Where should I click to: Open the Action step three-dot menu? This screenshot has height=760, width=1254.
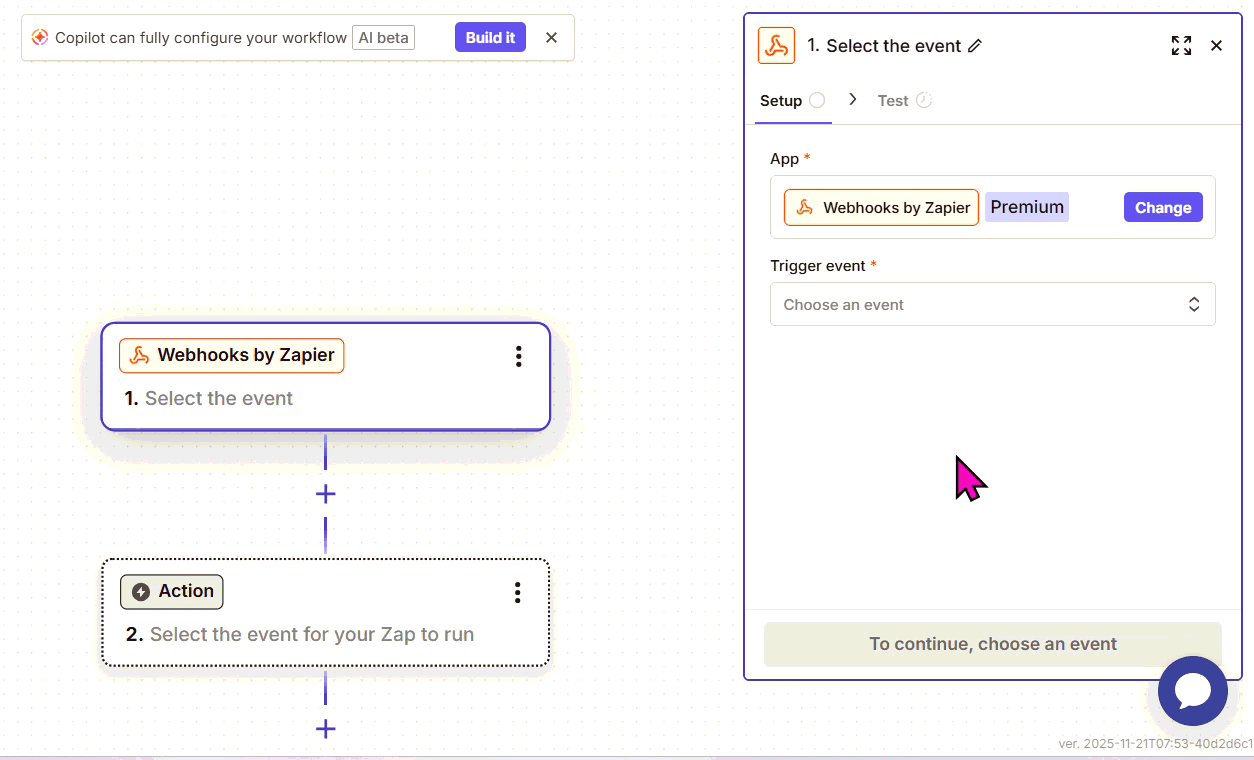[x=517, y=593]
